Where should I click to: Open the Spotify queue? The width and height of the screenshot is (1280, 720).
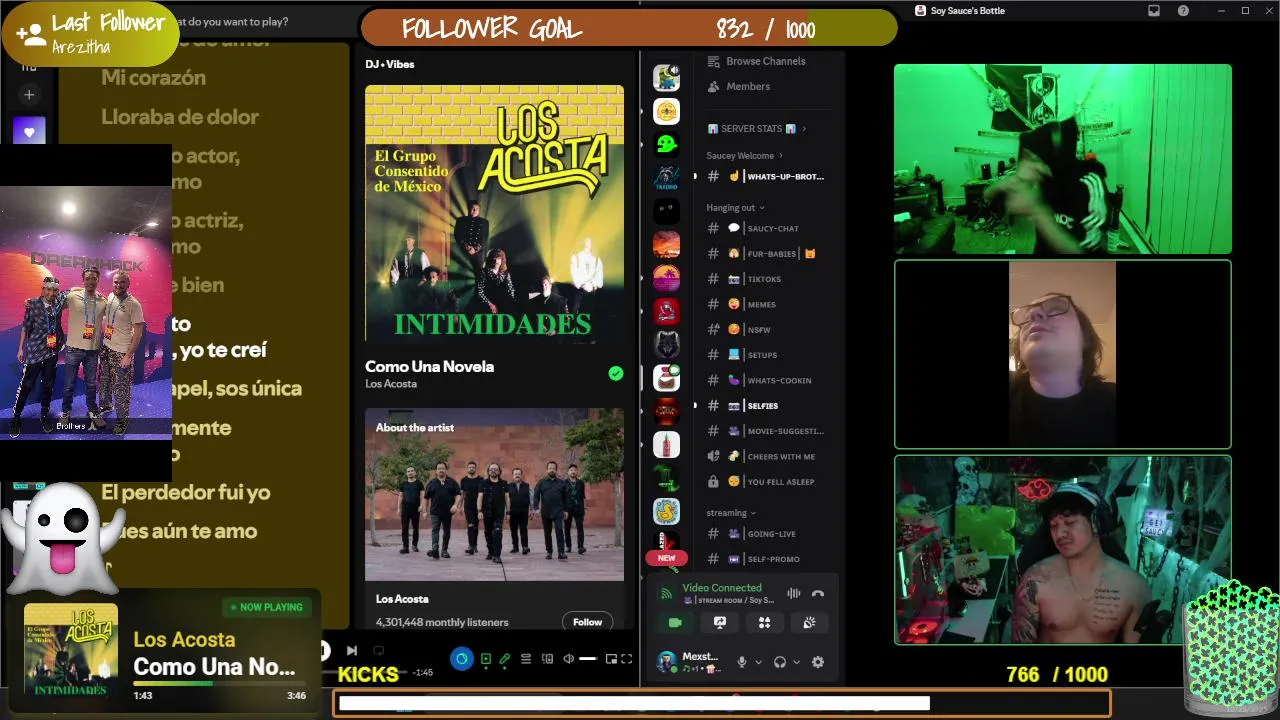[526, 659]
